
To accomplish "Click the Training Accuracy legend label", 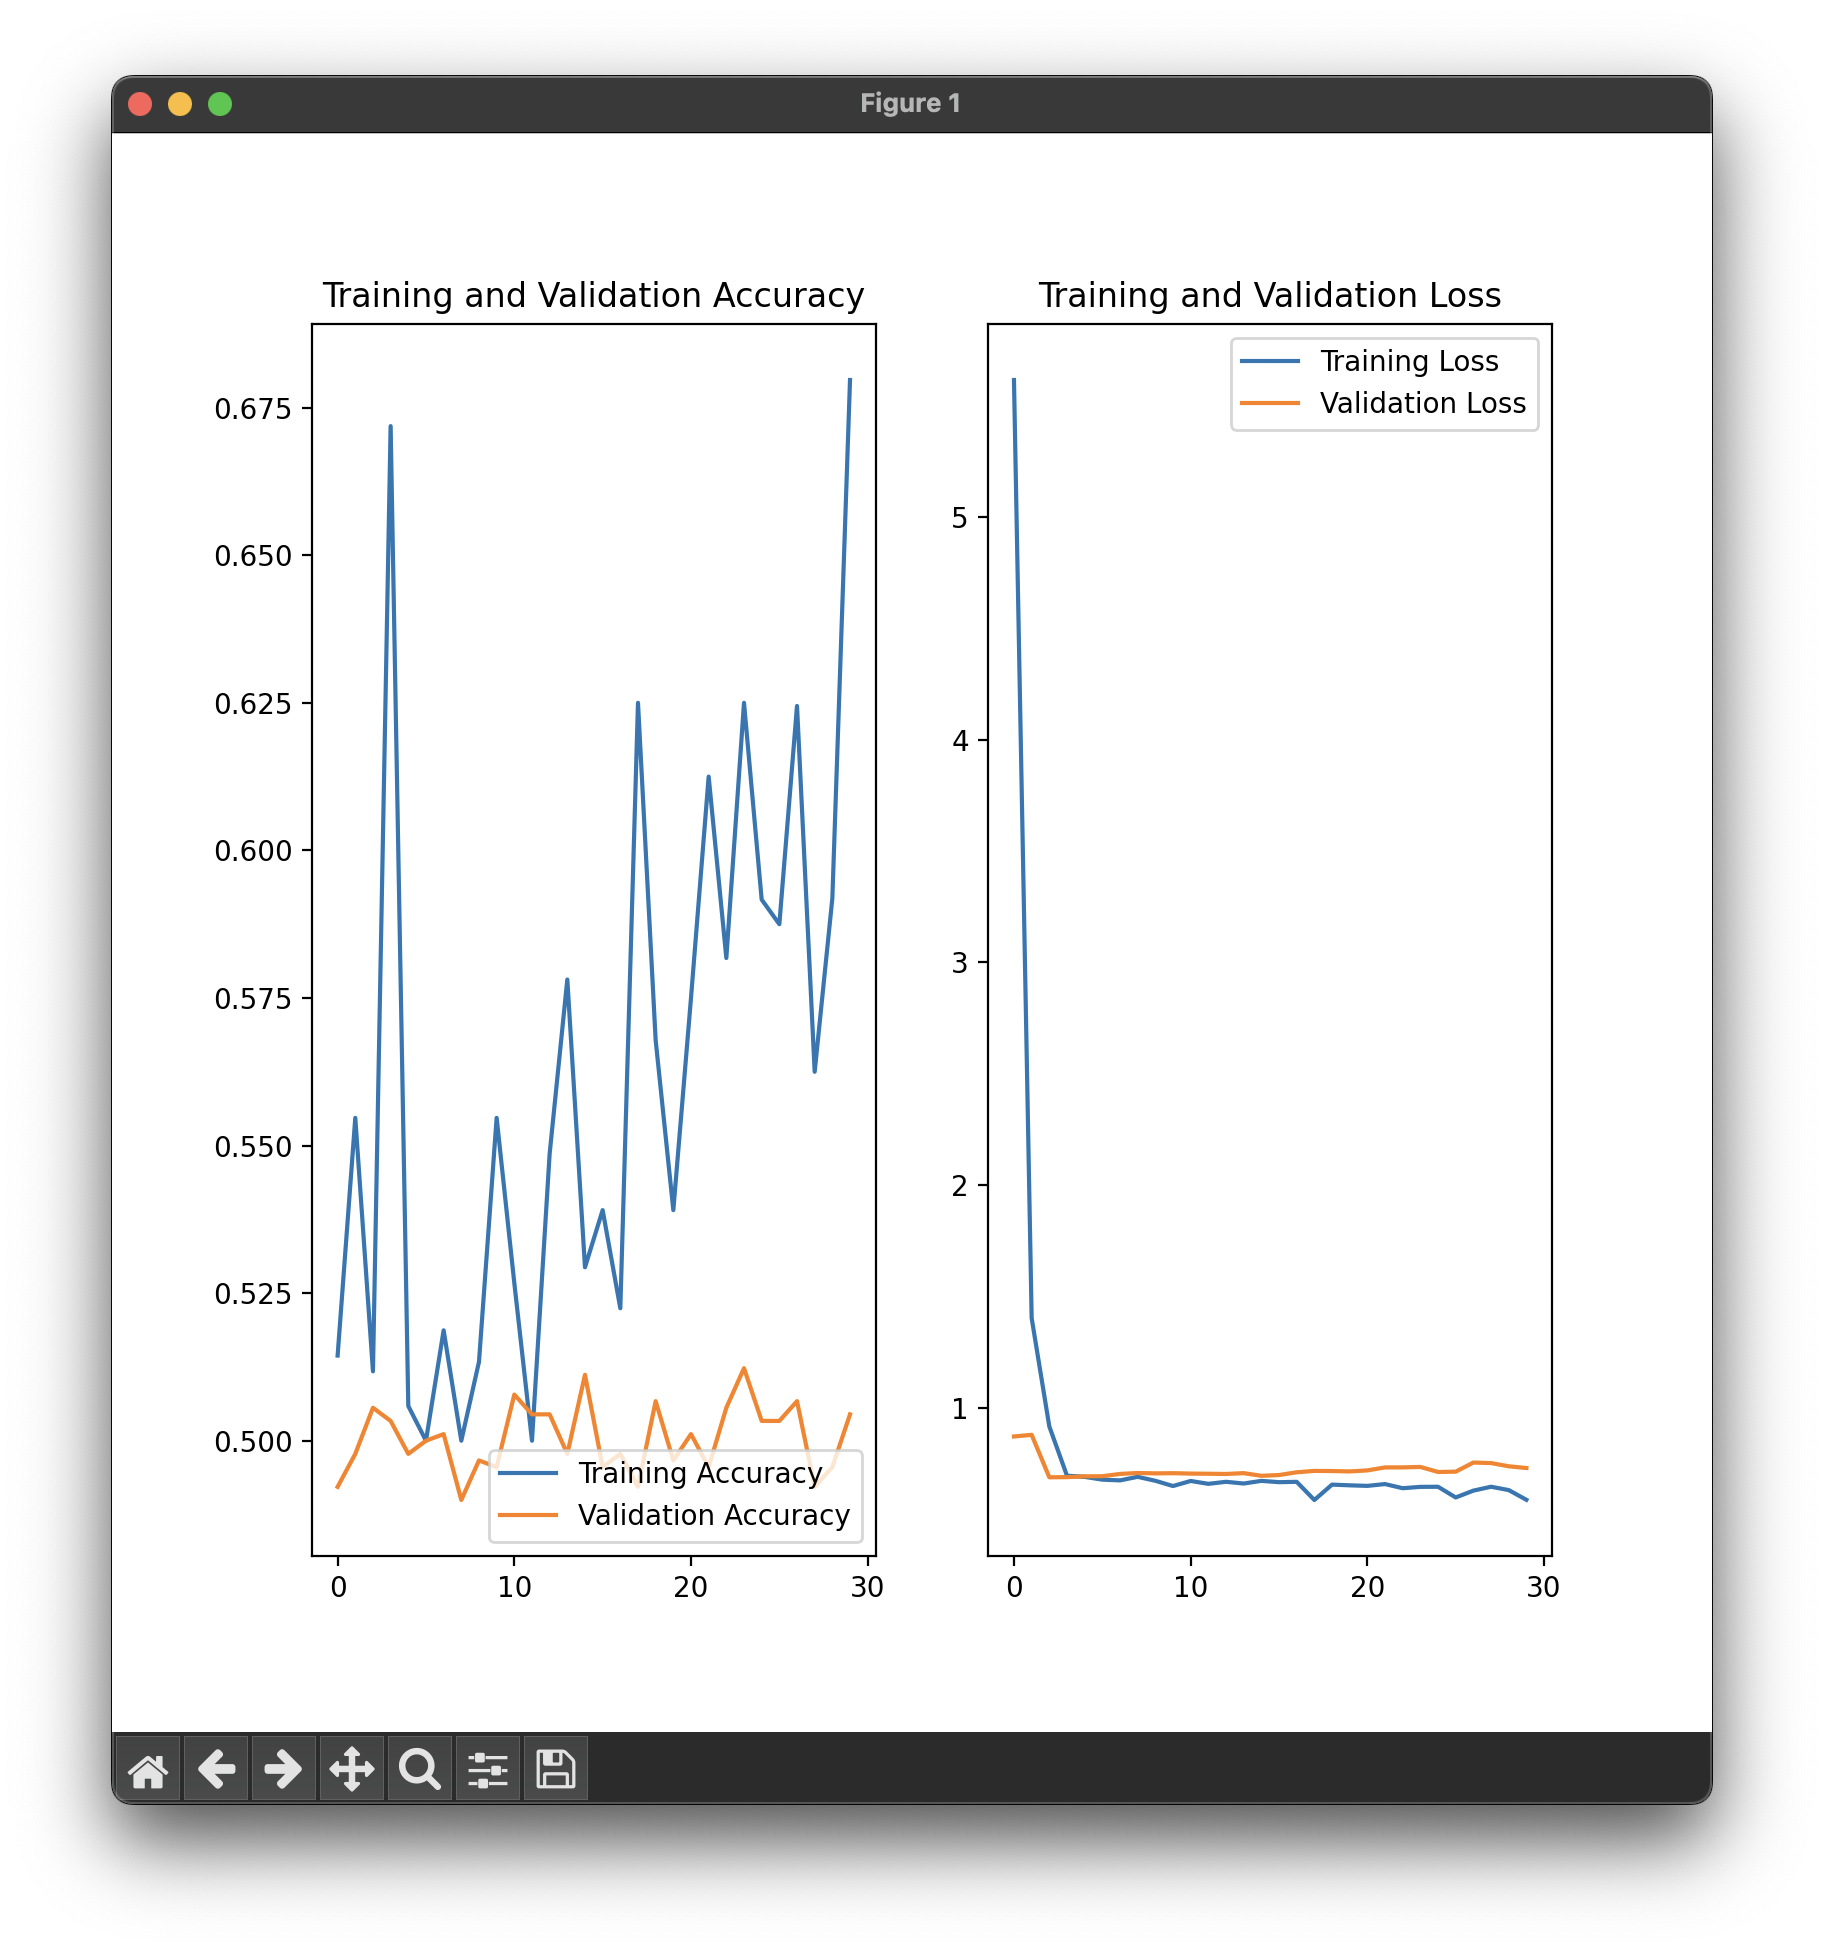I will (700, 1473).
